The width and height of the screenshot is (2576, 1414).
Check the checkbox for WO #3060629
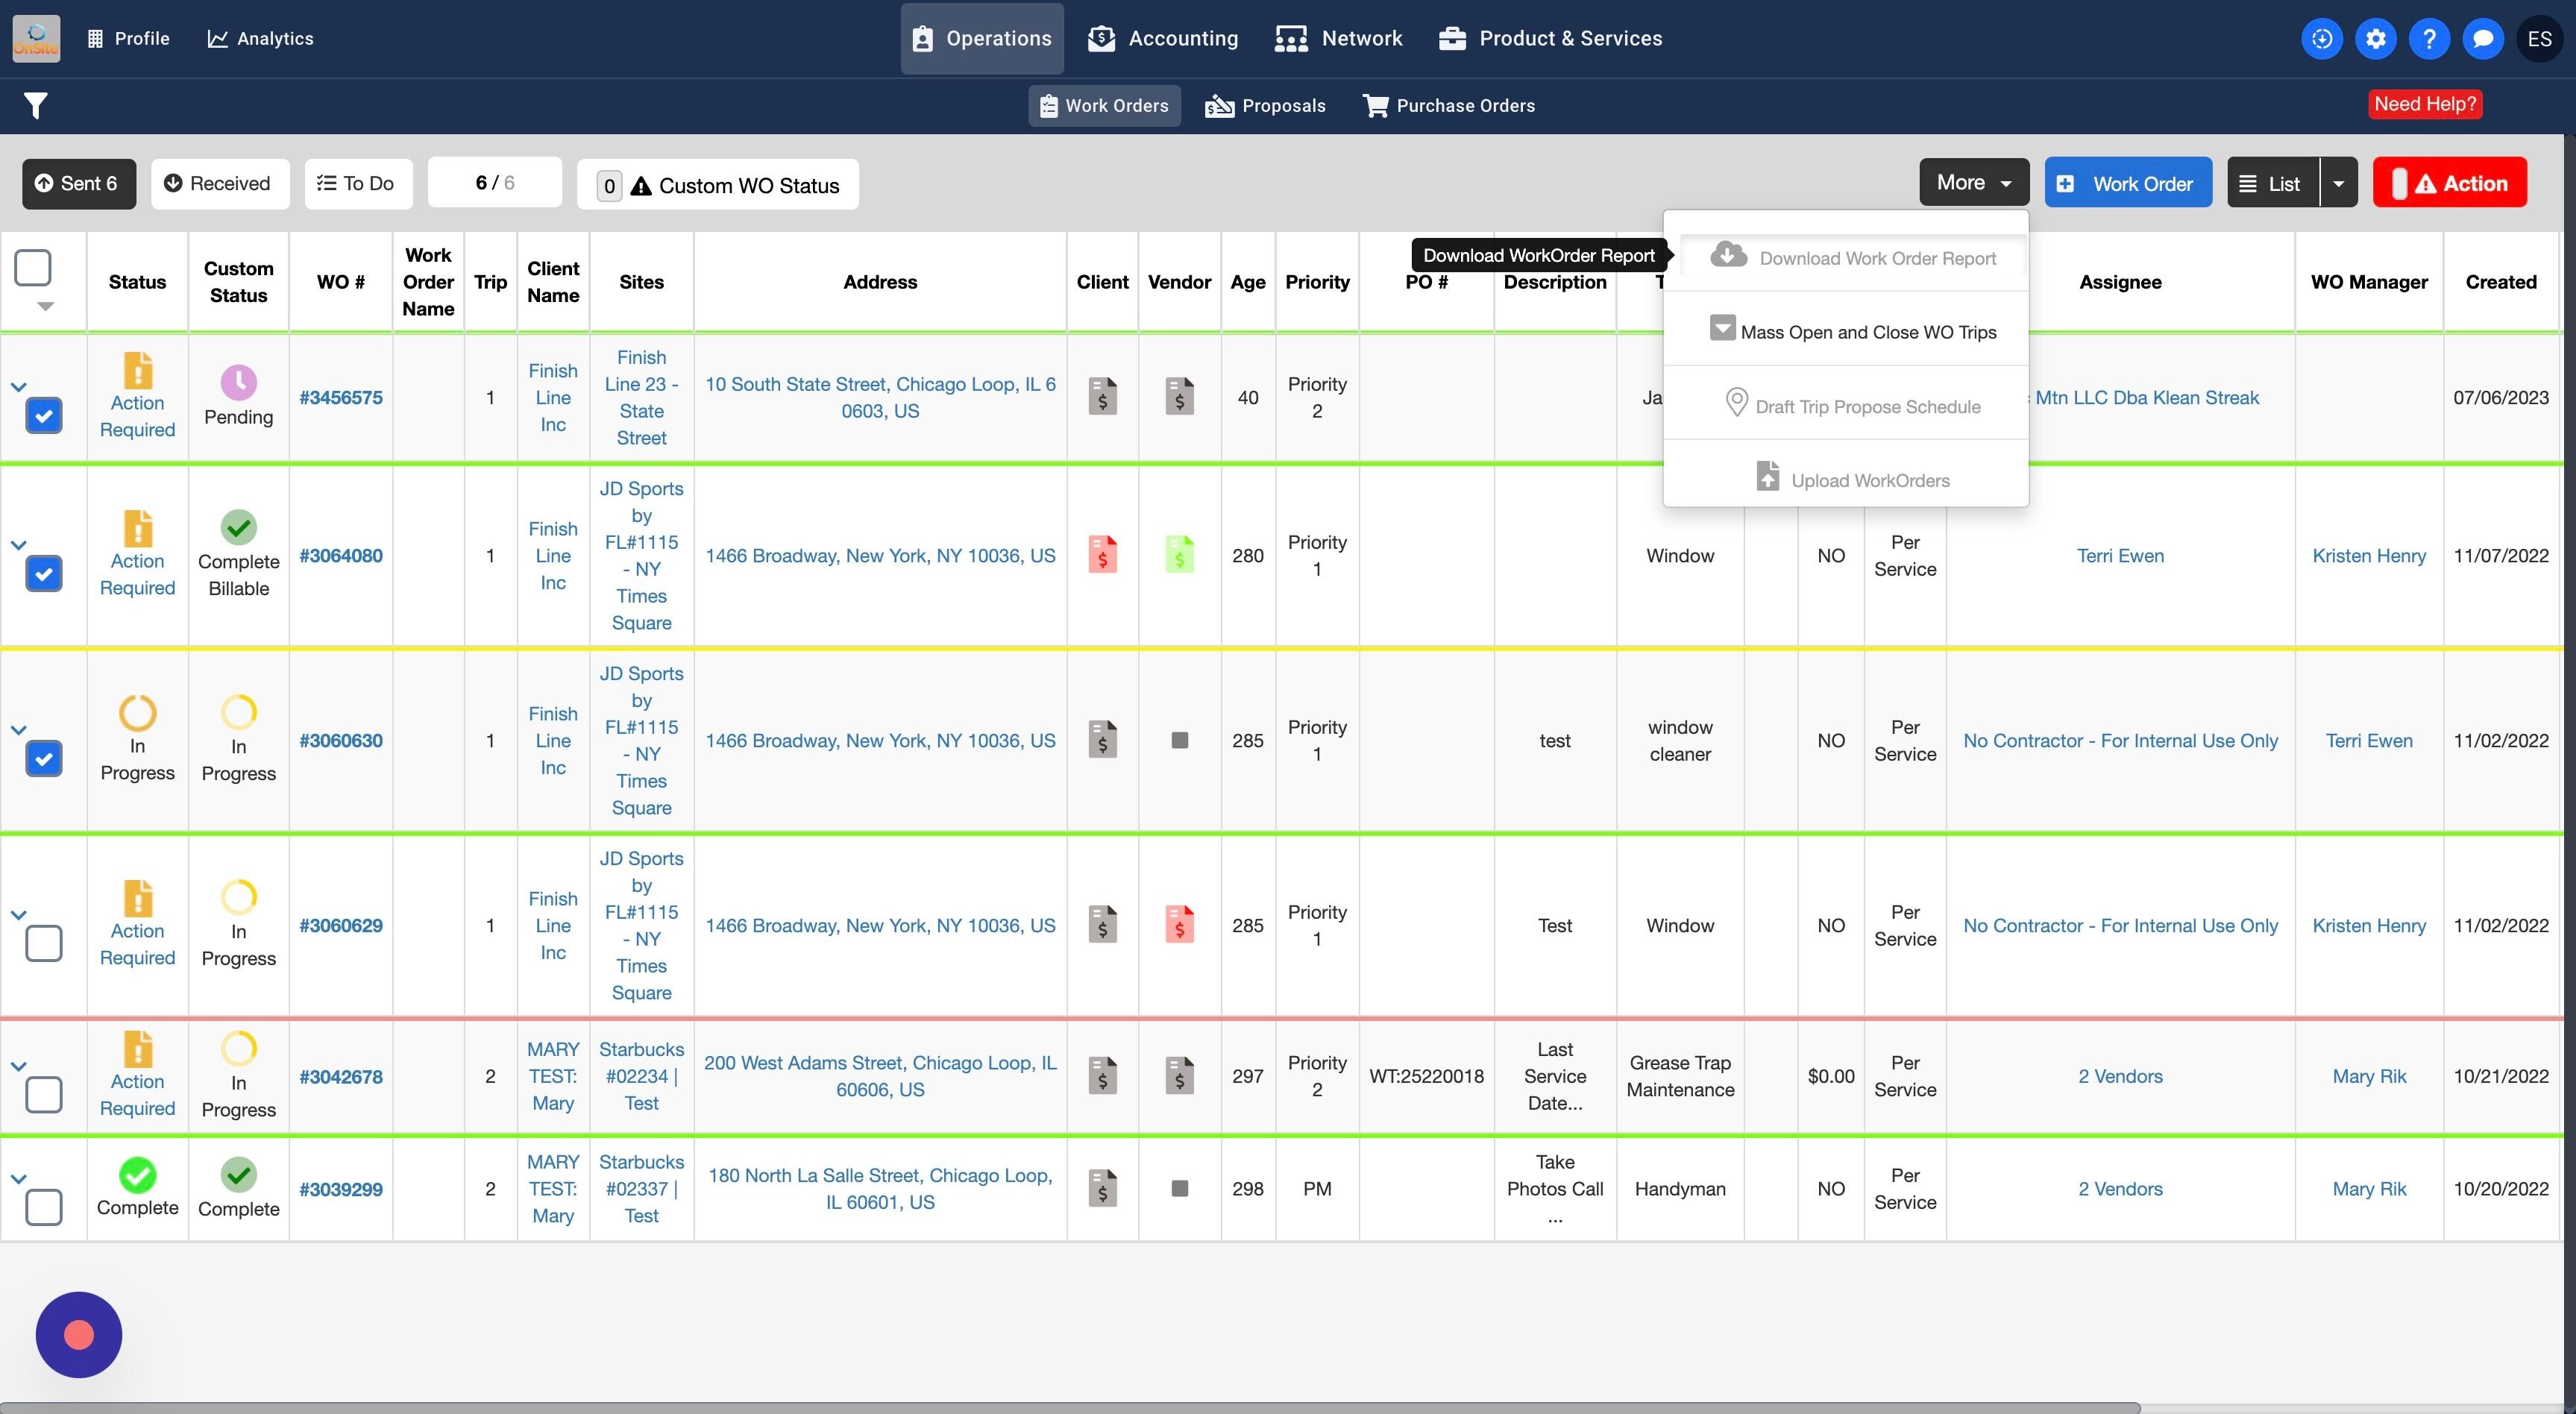(44, 943)
